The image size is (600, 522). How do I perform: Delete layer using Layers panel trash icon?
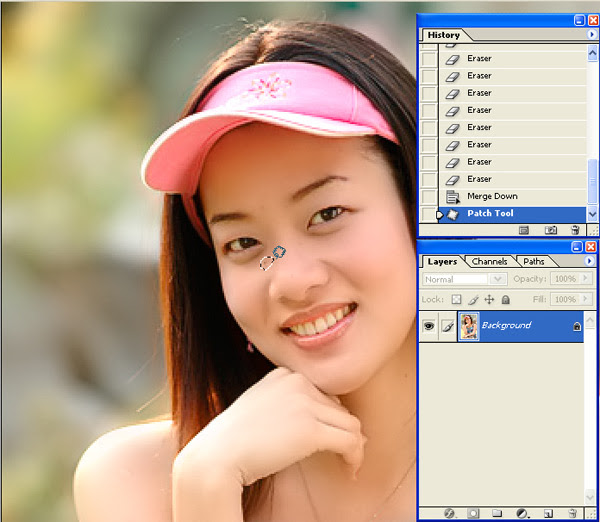572,513
